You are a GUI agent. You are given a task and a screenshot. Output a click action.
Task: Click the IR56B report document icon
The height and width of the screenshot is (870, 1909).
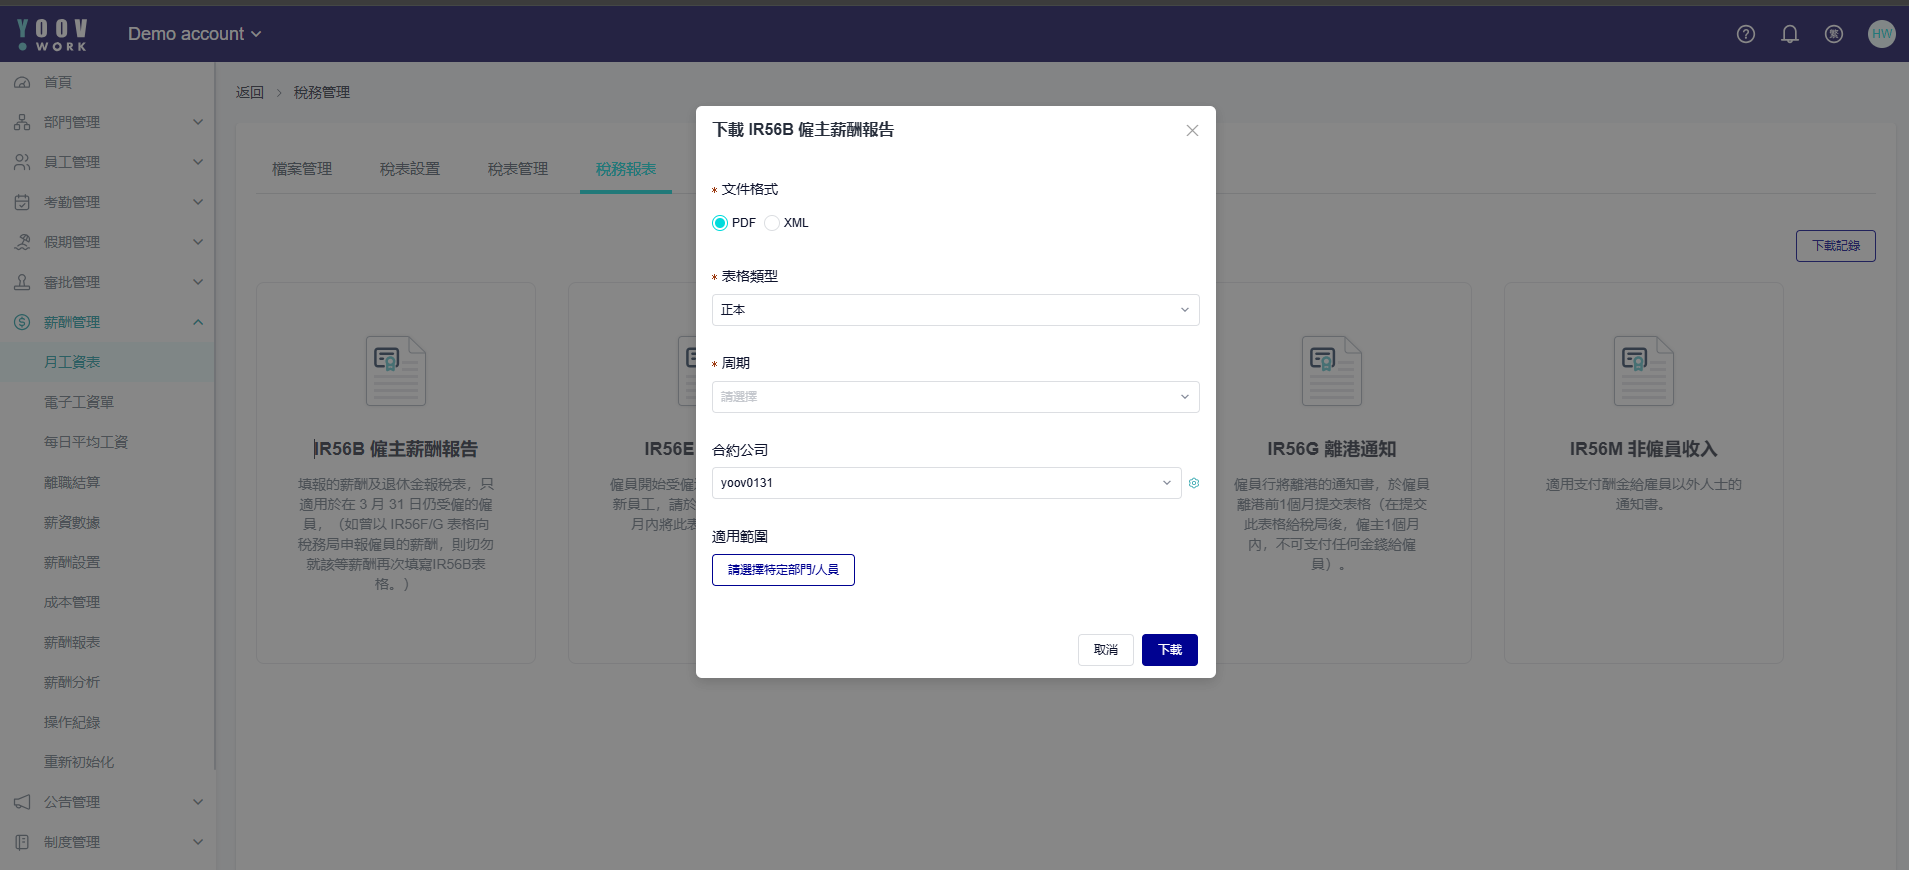pyautogui.click(x=395, y=371)
